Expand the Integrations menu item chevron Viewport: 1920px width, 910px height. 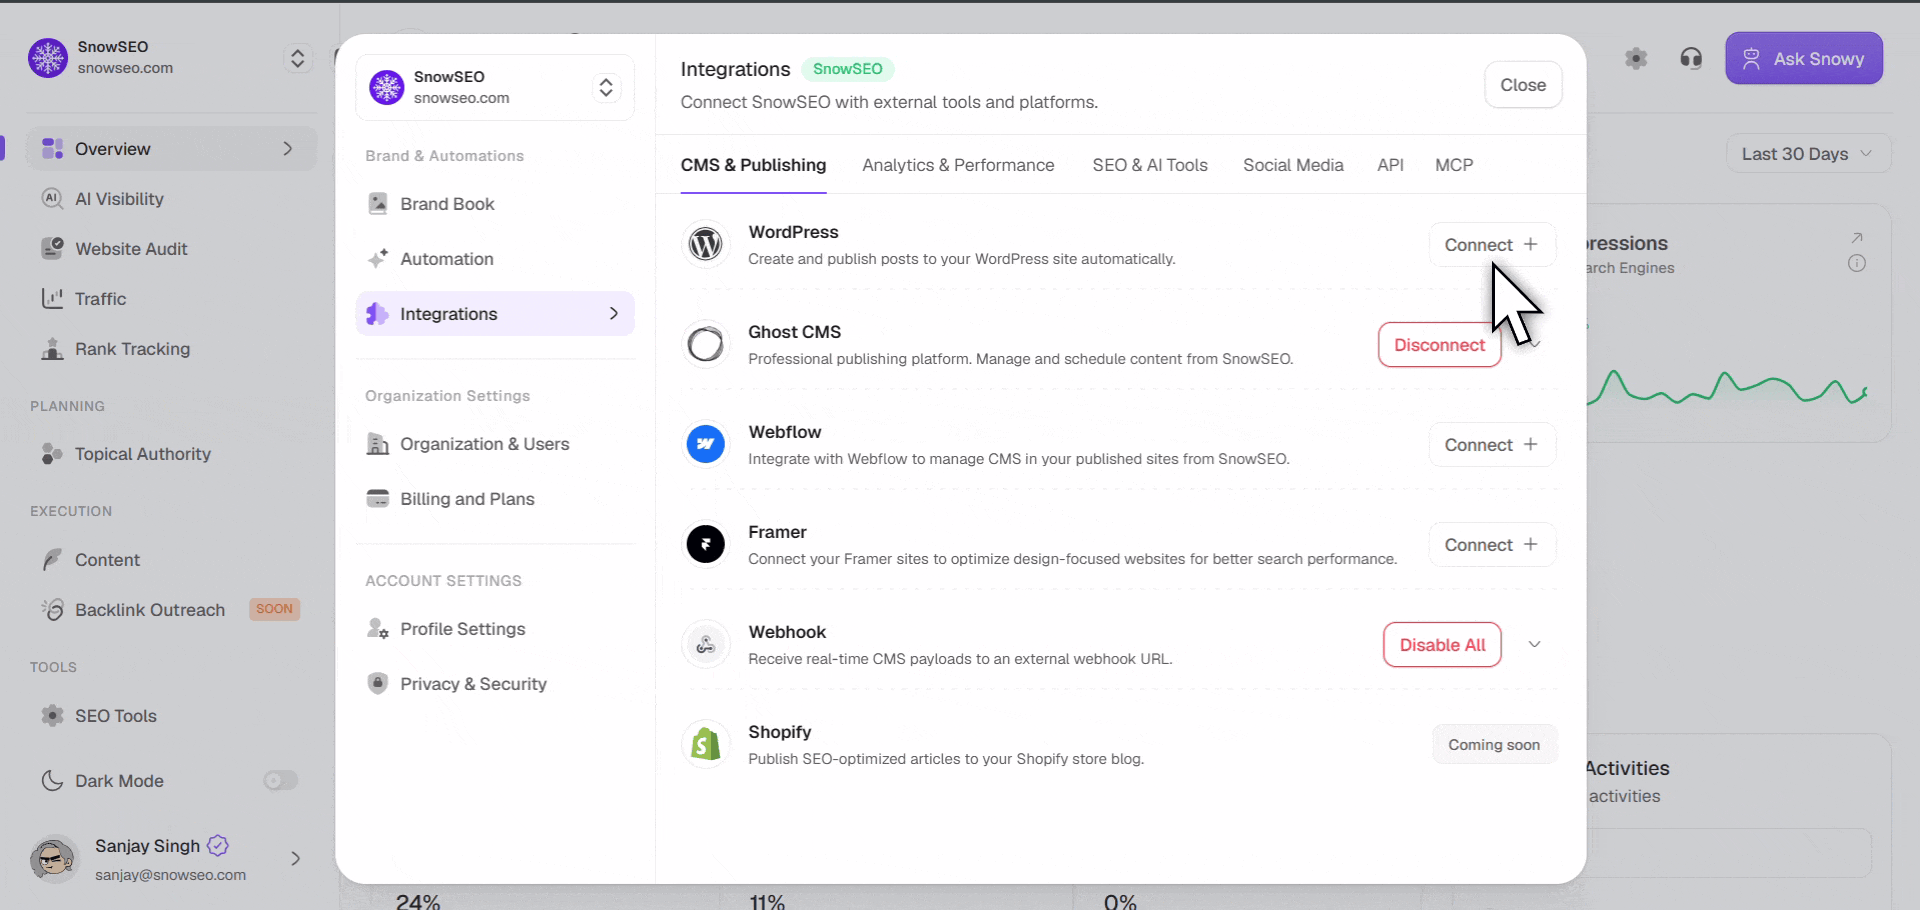click(614, 314)
